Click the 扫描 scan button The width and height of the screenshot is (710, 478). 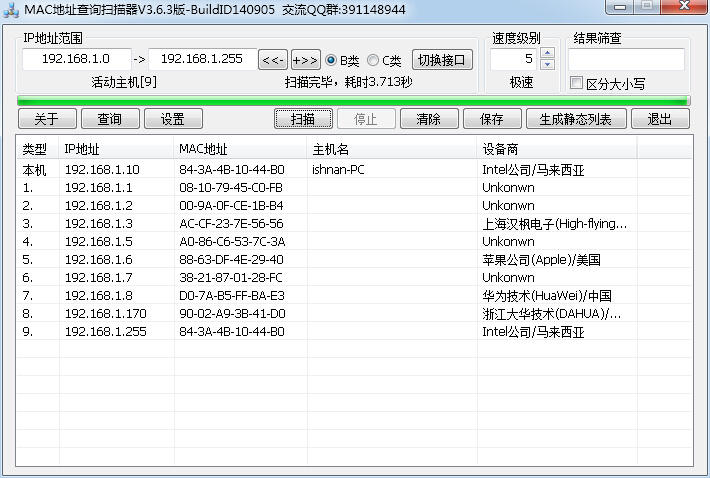pyautogui.click(x=303, y=119)
